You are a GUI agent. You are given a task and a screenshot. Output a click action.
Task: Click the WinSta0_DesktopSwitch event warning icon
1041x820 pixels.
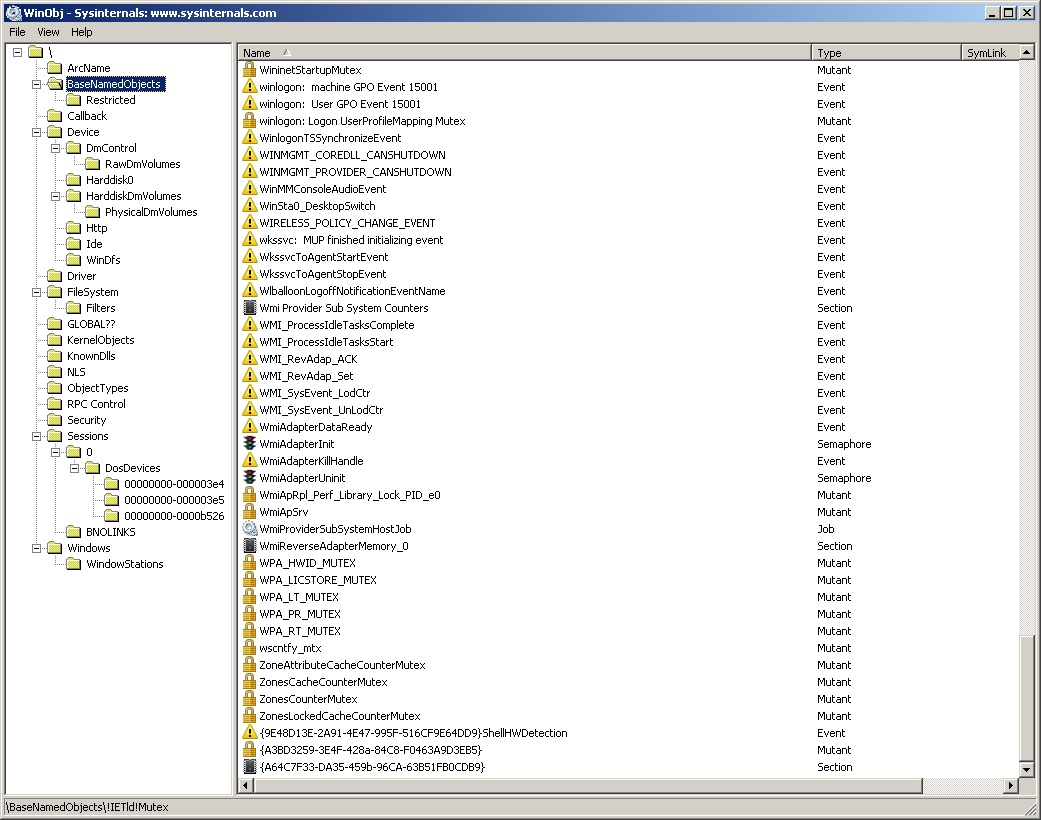(x=250, y=206)
